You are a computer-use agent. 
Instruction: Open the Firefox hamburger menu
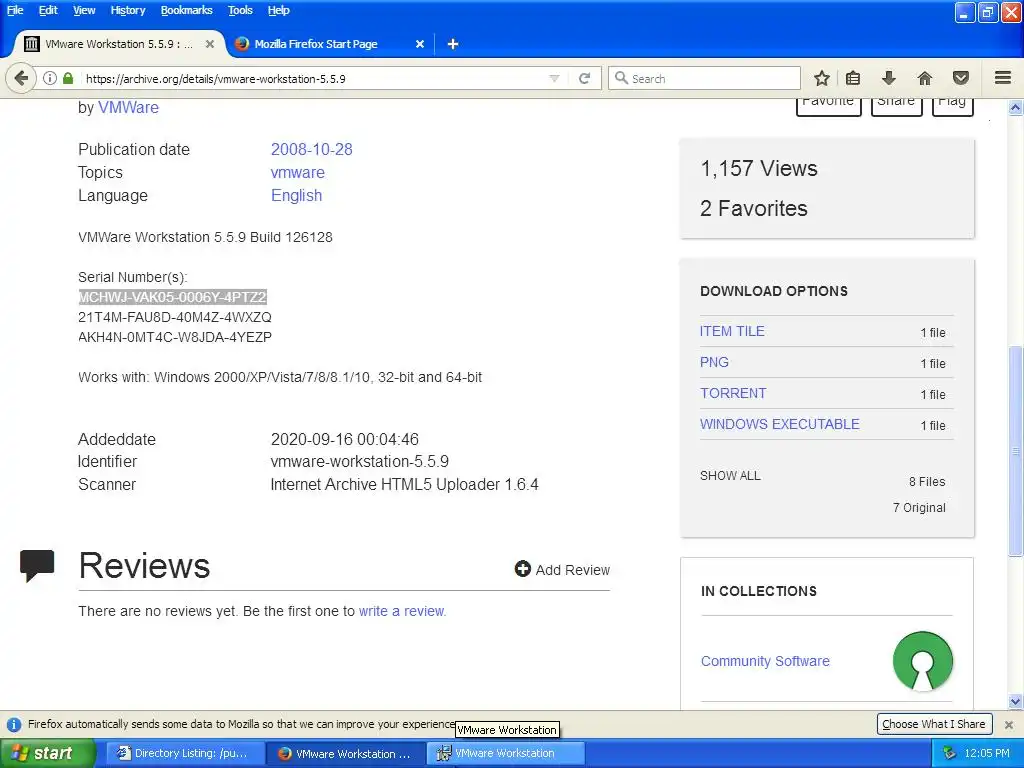pyautogui.click(x=1003, y=78)
